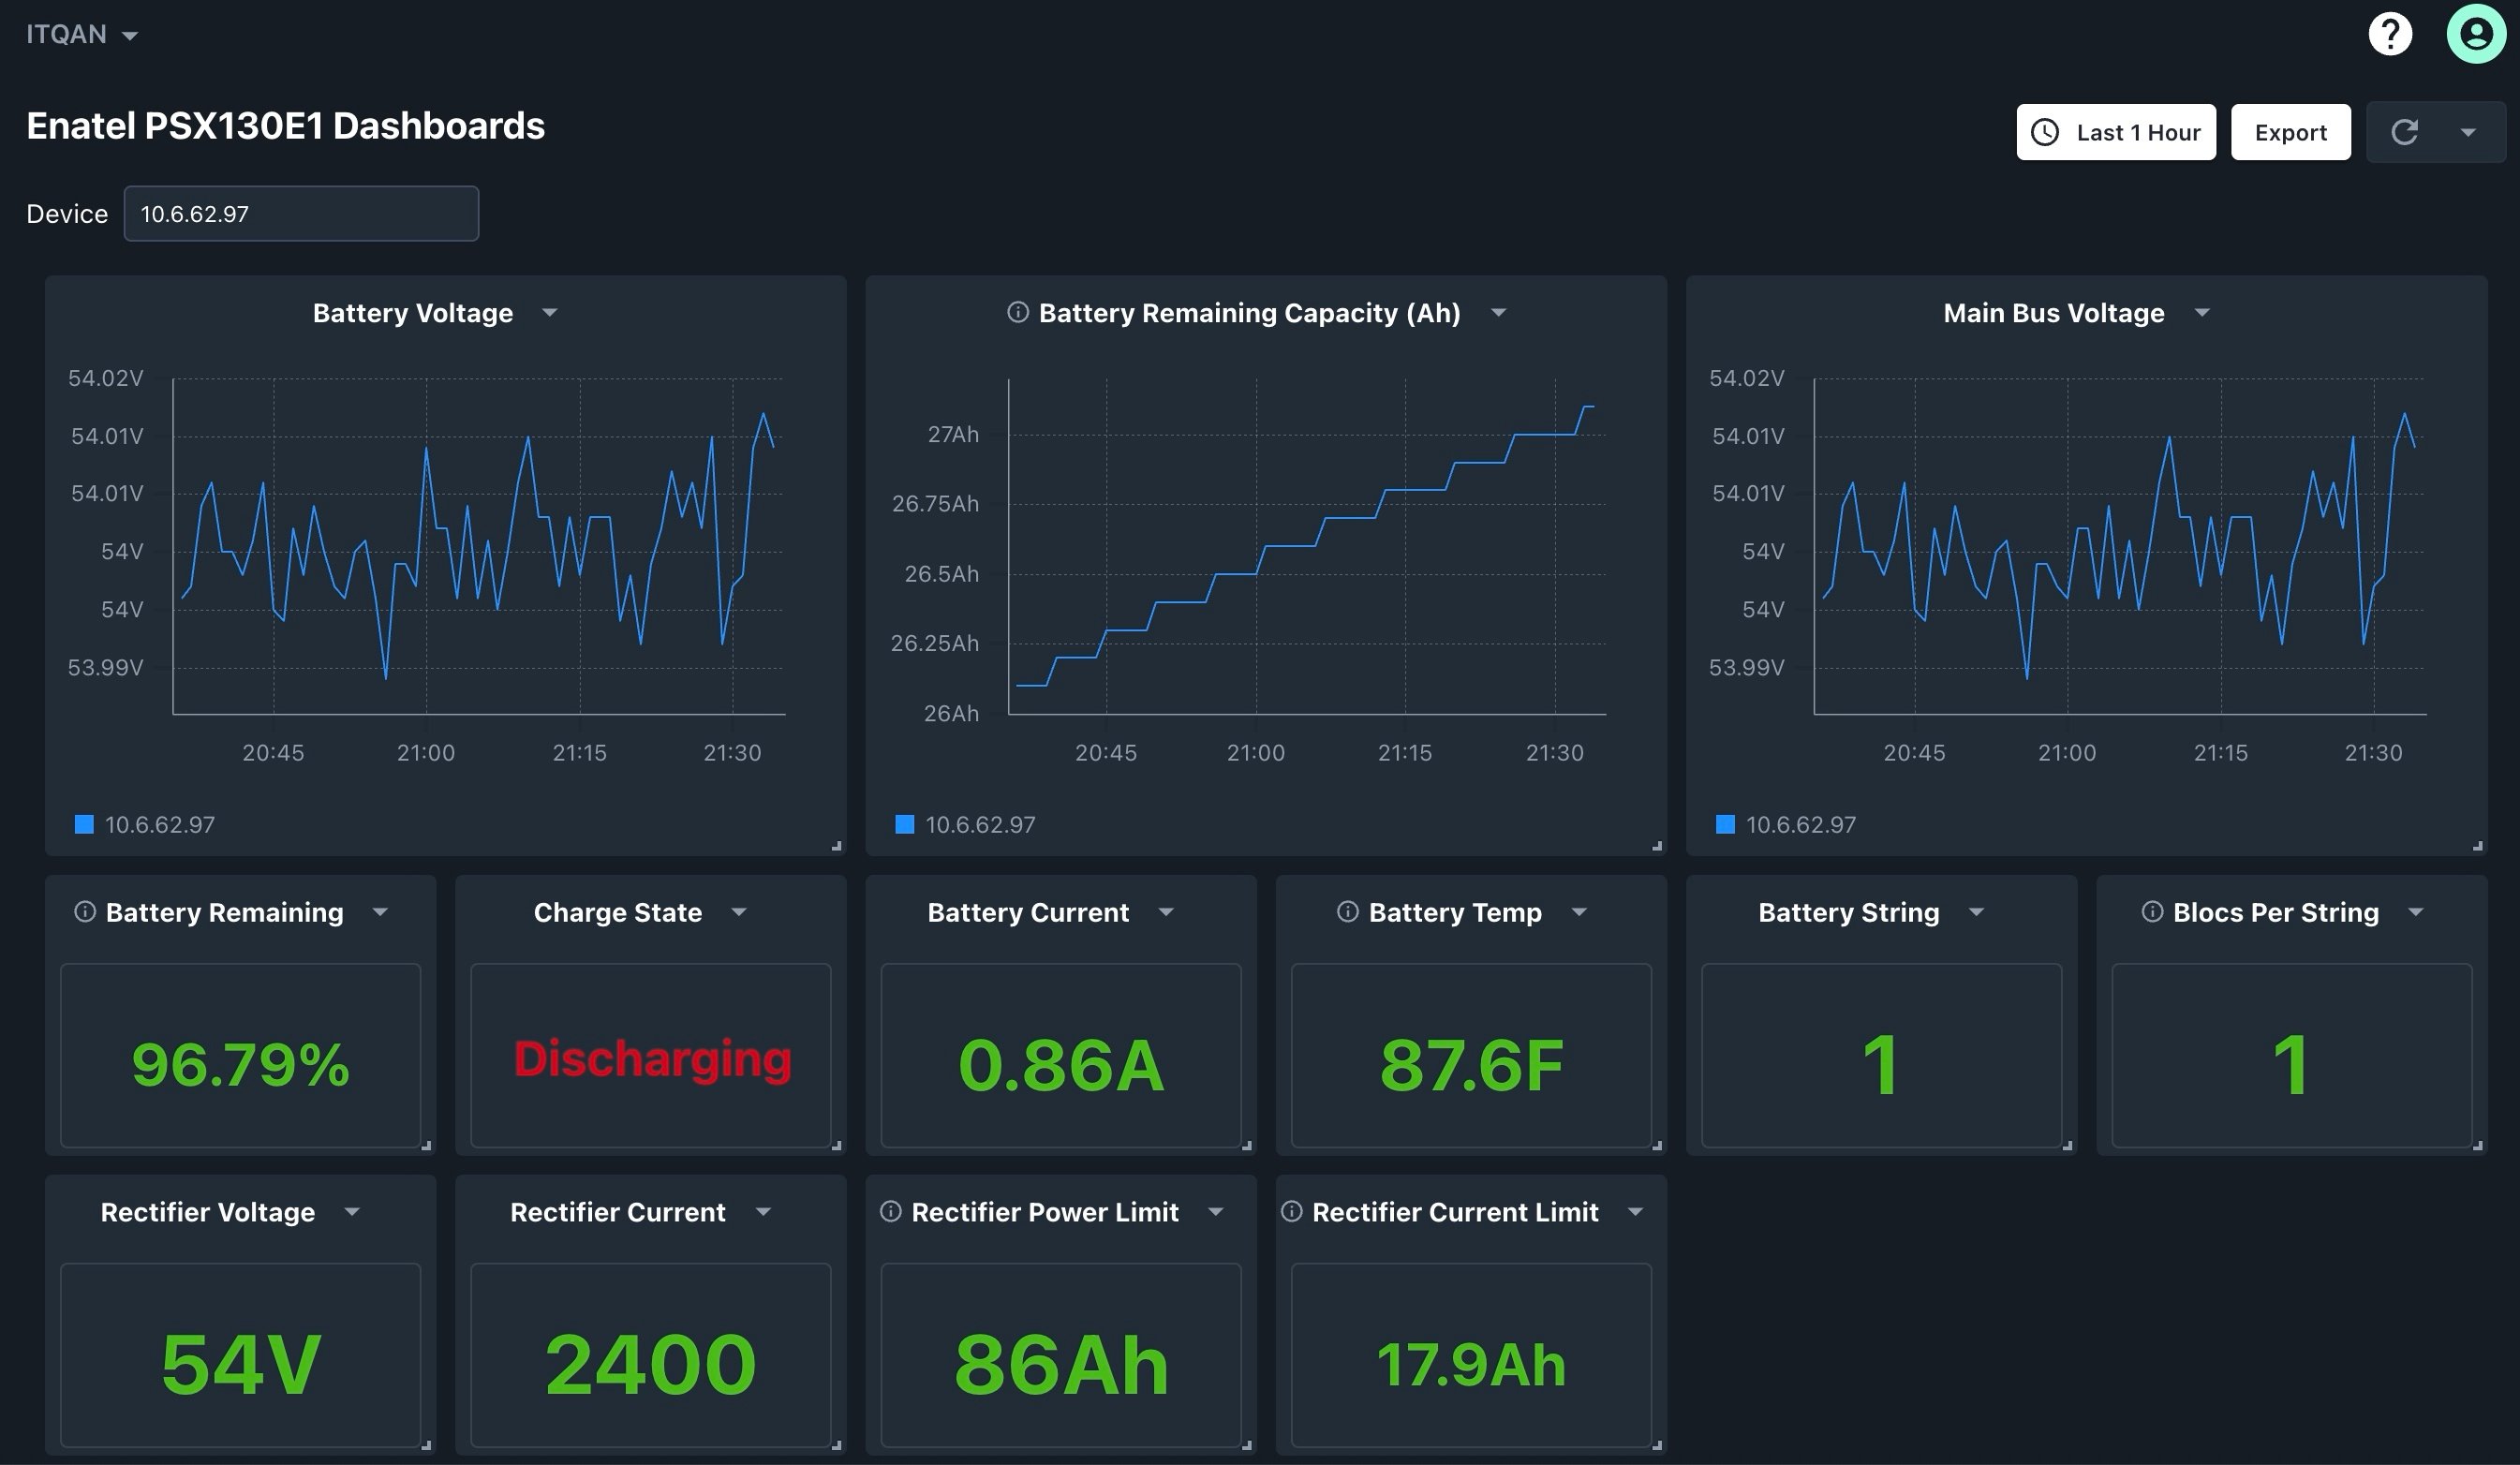The height and width of the screenshot is (1465, 2520).
Task: Open the user account avatar icon
Action: (2475, 34)
